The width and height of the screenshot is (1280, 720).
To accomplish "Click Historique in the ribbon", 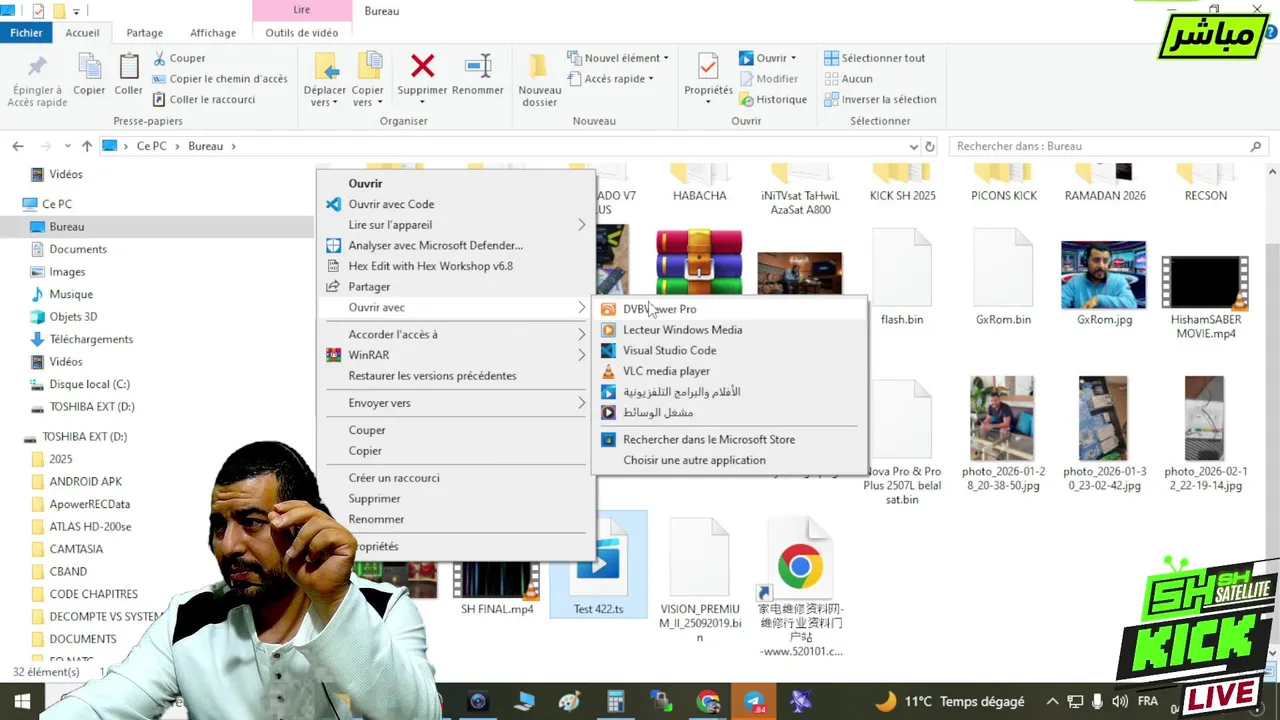I will pos(773,99).
